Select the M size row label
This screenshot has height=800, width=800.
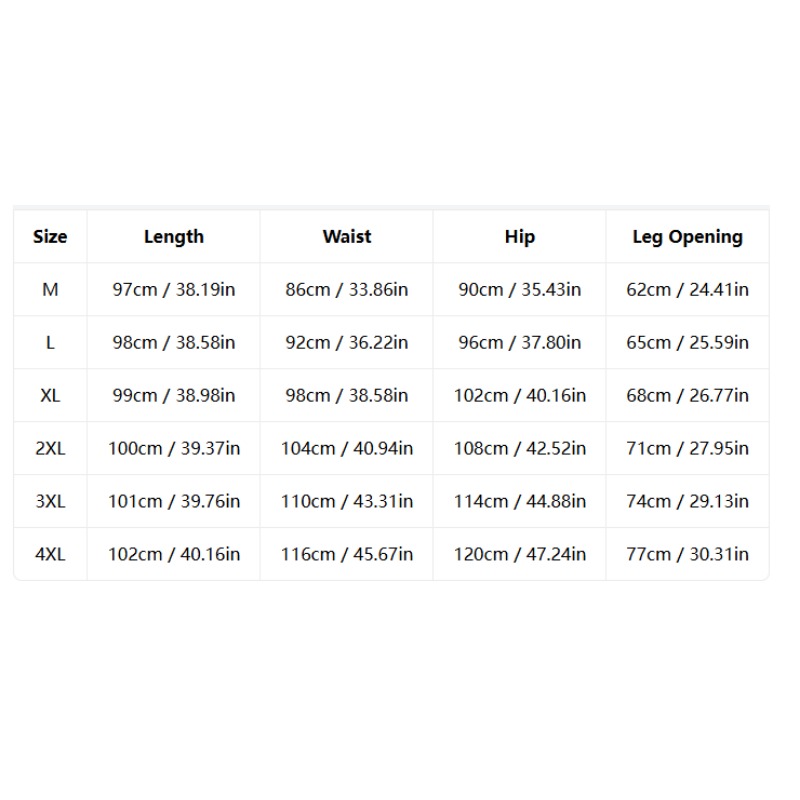pos(50,290)
